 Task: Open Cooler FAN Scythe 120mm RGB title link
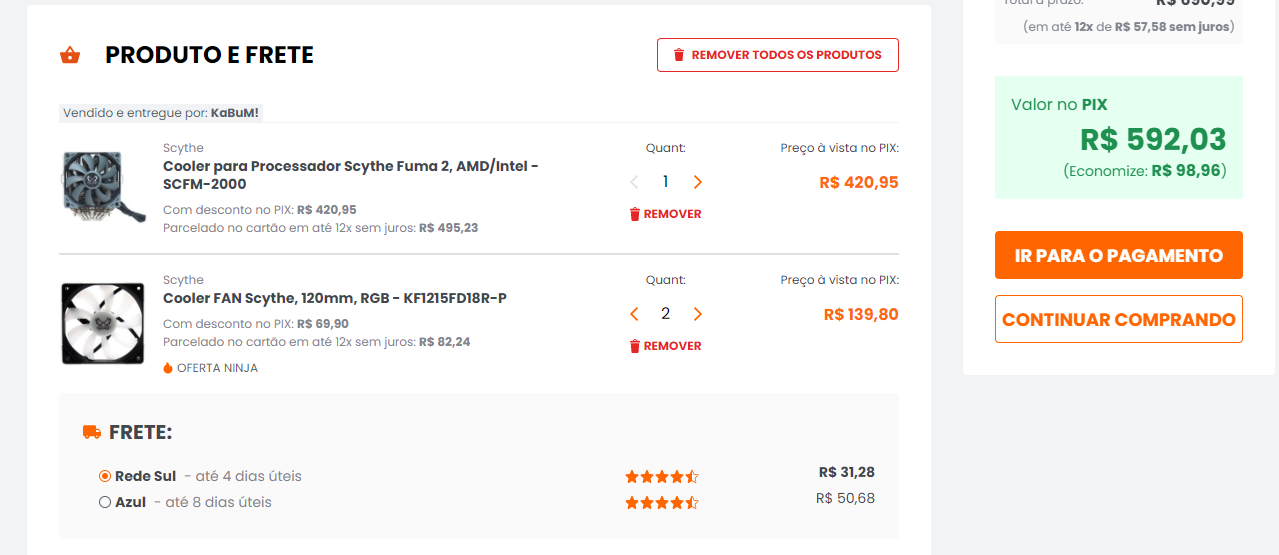335,298
